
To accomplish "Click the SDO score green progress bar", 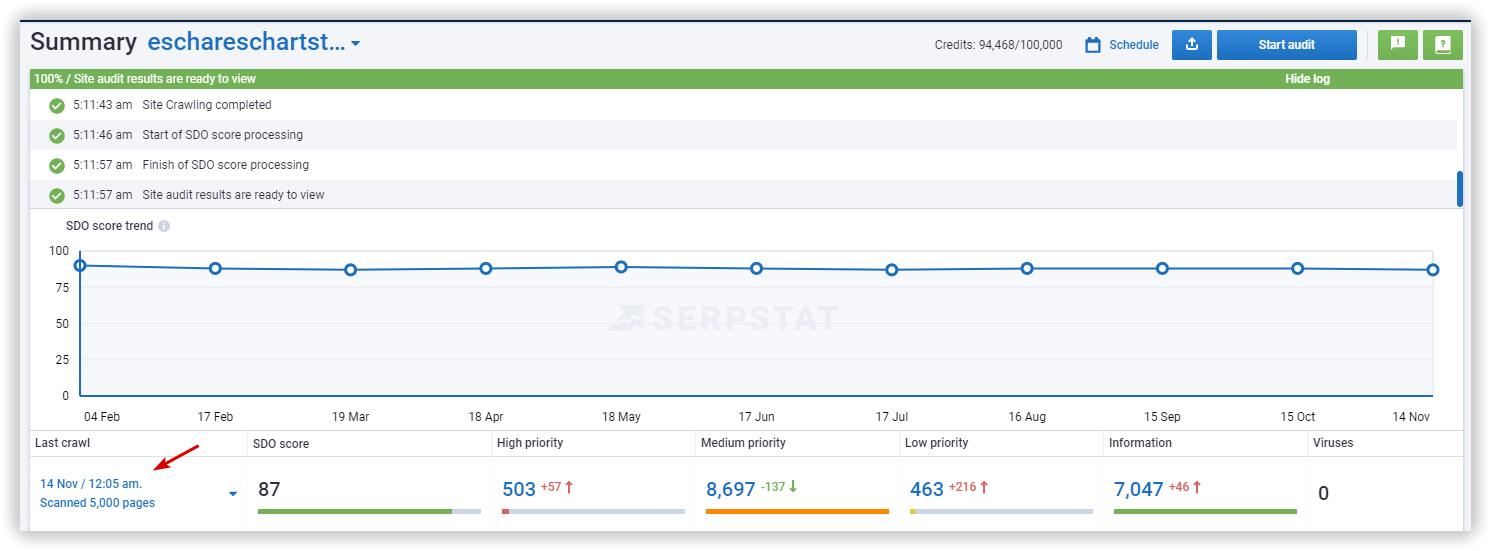I will click(x=354, y=511).
